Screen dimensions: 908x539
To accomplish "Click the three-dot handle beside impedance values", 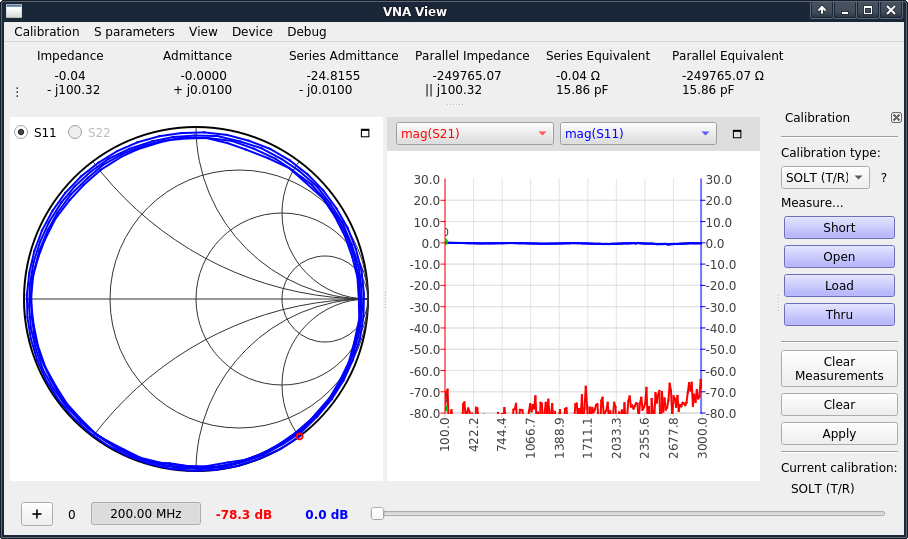I will click(x=17, y=92).
